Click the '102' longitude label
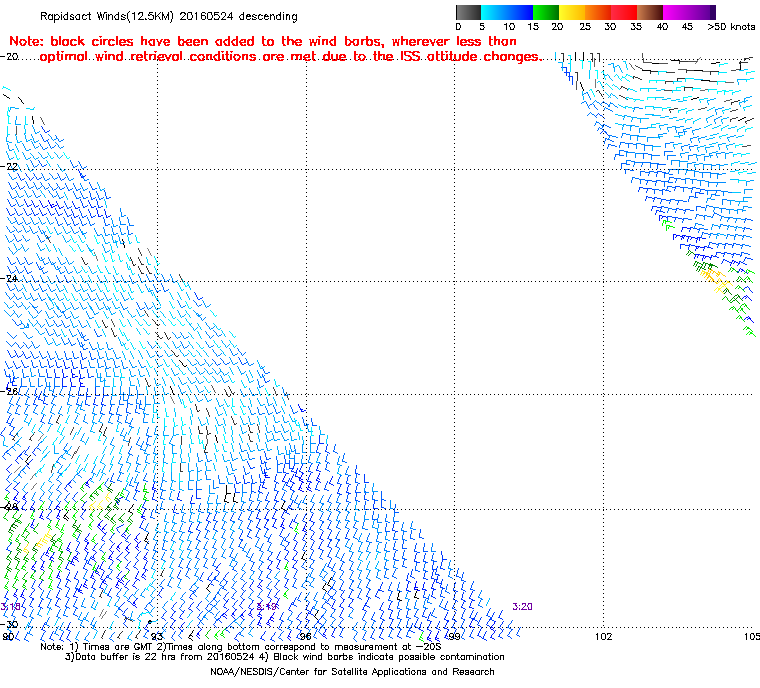The image size is (760, 688). coord(603,636)
